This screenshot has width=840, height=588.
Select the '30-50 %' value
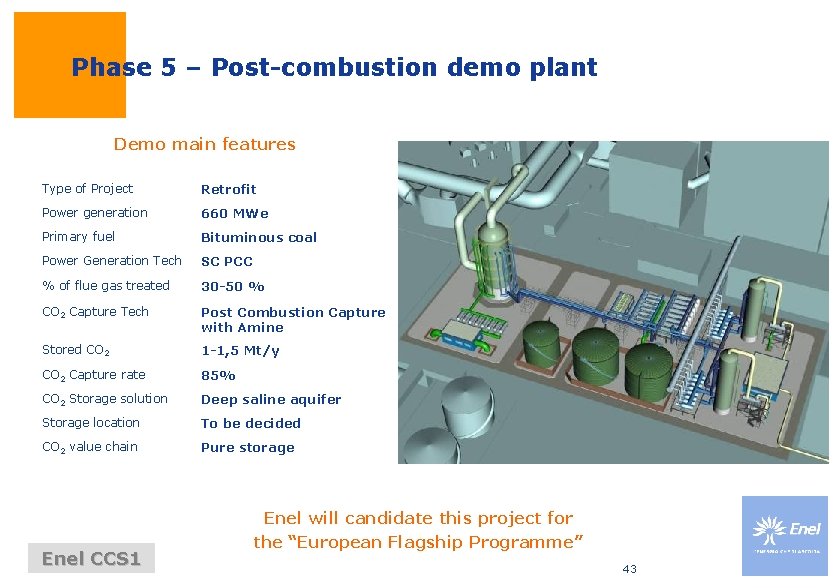tap(232, 287)
